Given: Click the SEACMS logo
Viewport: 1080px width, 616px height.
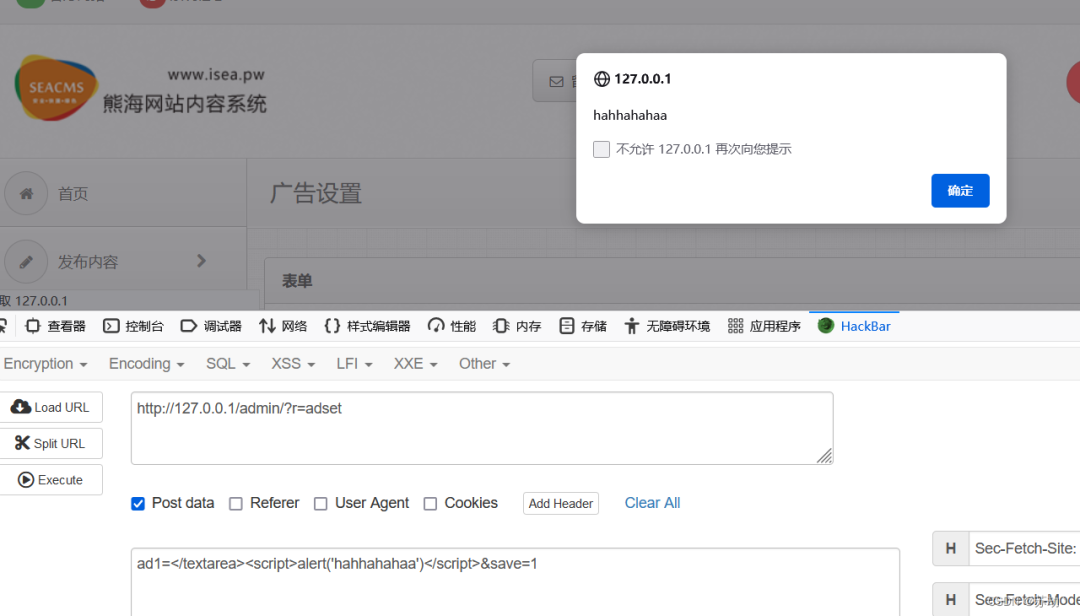Looking at the screenshot, I should pos(56,88).
